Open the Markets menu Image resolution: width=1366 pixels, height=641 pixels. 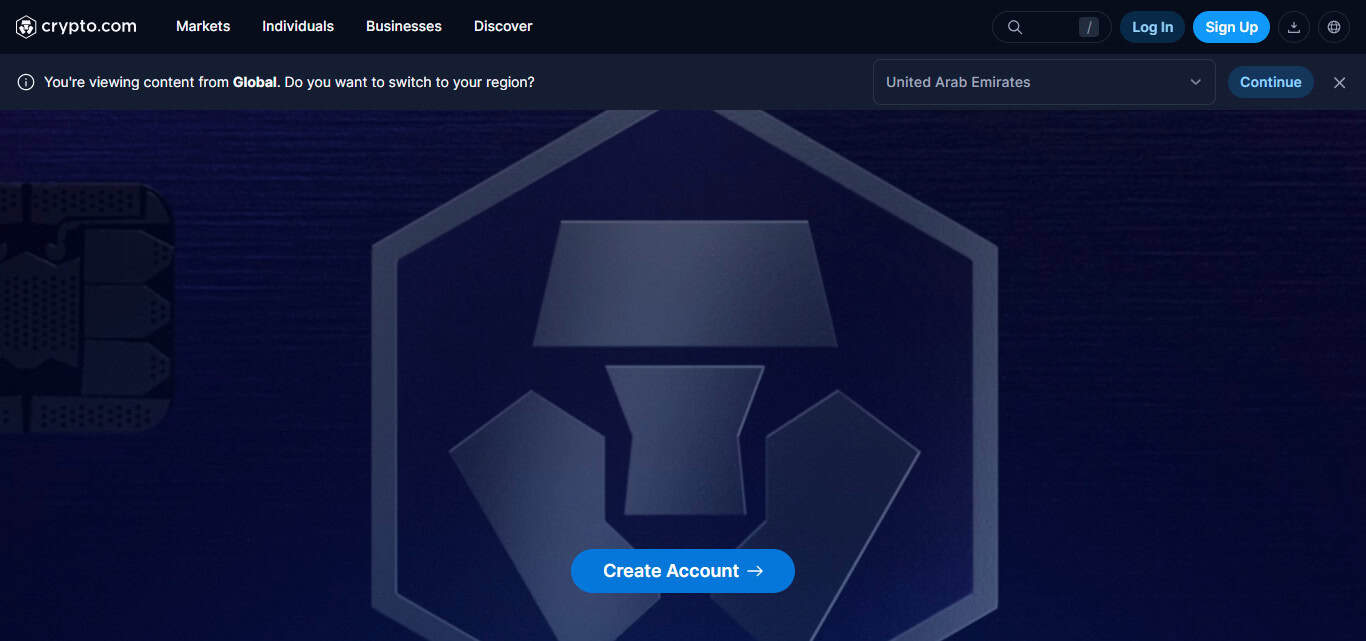click(203, 26)
